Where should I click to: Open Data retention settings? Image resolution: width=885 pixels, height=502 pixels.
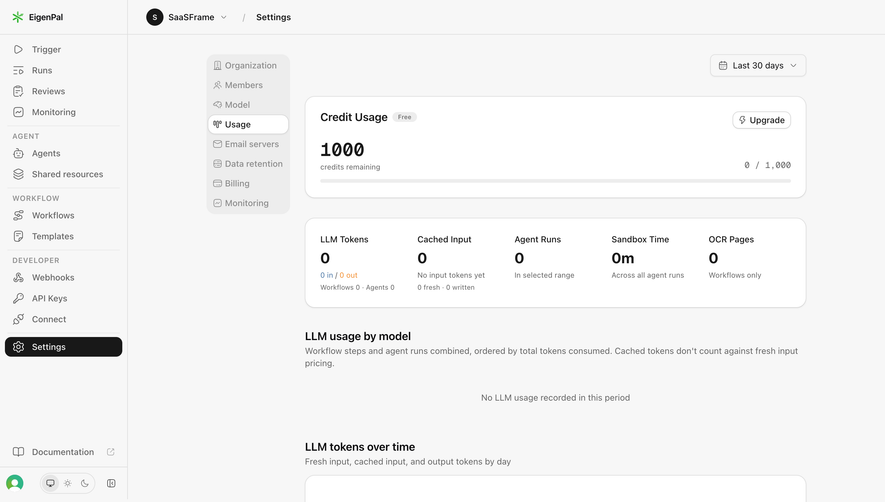coord(248,164)
